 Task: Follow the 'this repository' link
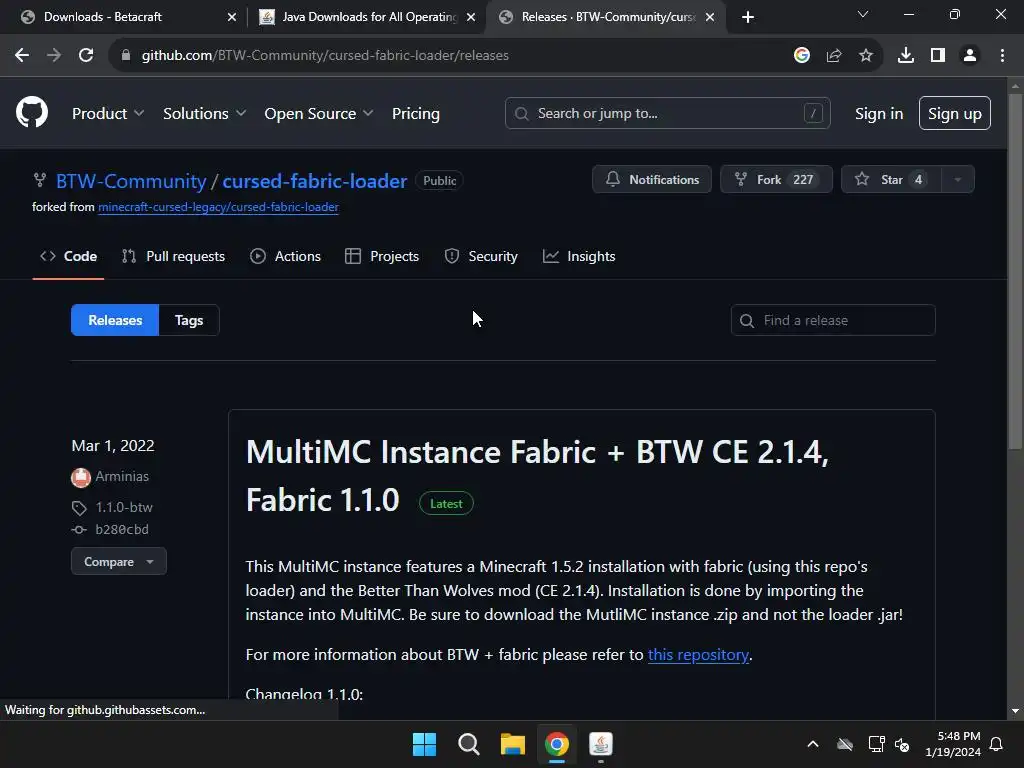(698, 654)
